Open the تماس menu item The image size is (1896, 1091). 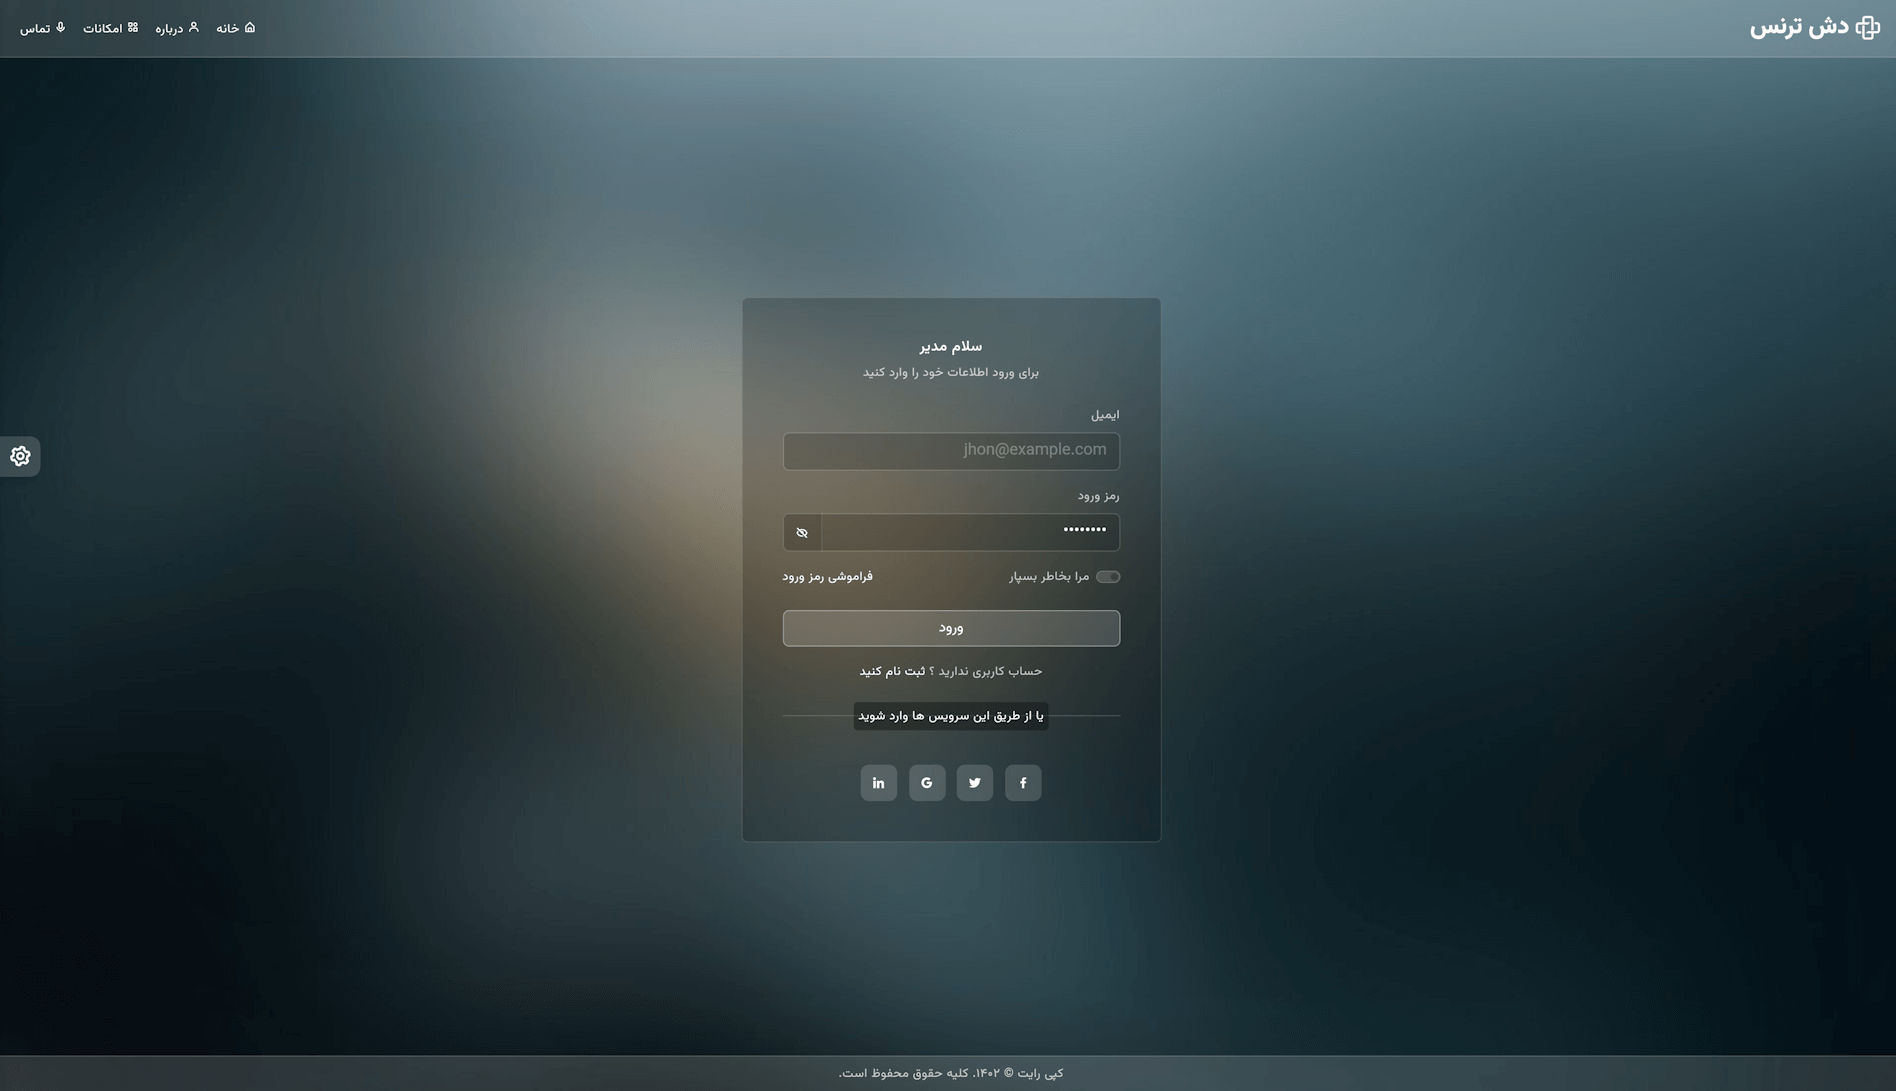[43, 28]
